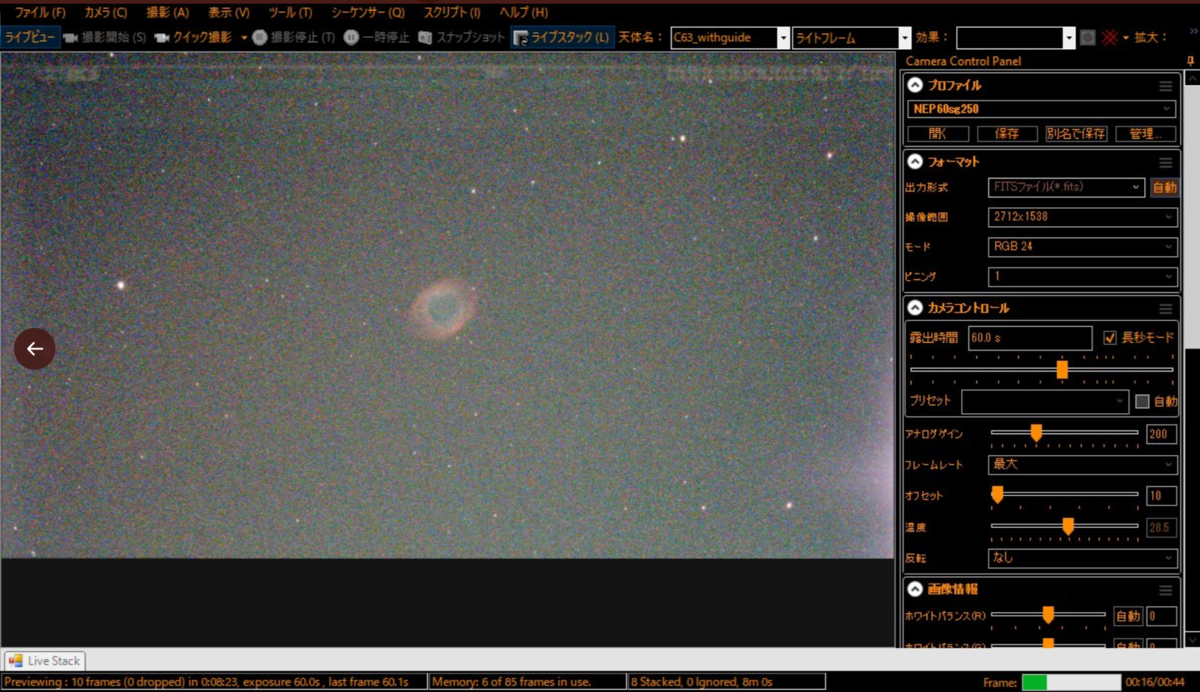Click the オフセット slider handle
Screen dimensions: 1200x692
(997, 494)
